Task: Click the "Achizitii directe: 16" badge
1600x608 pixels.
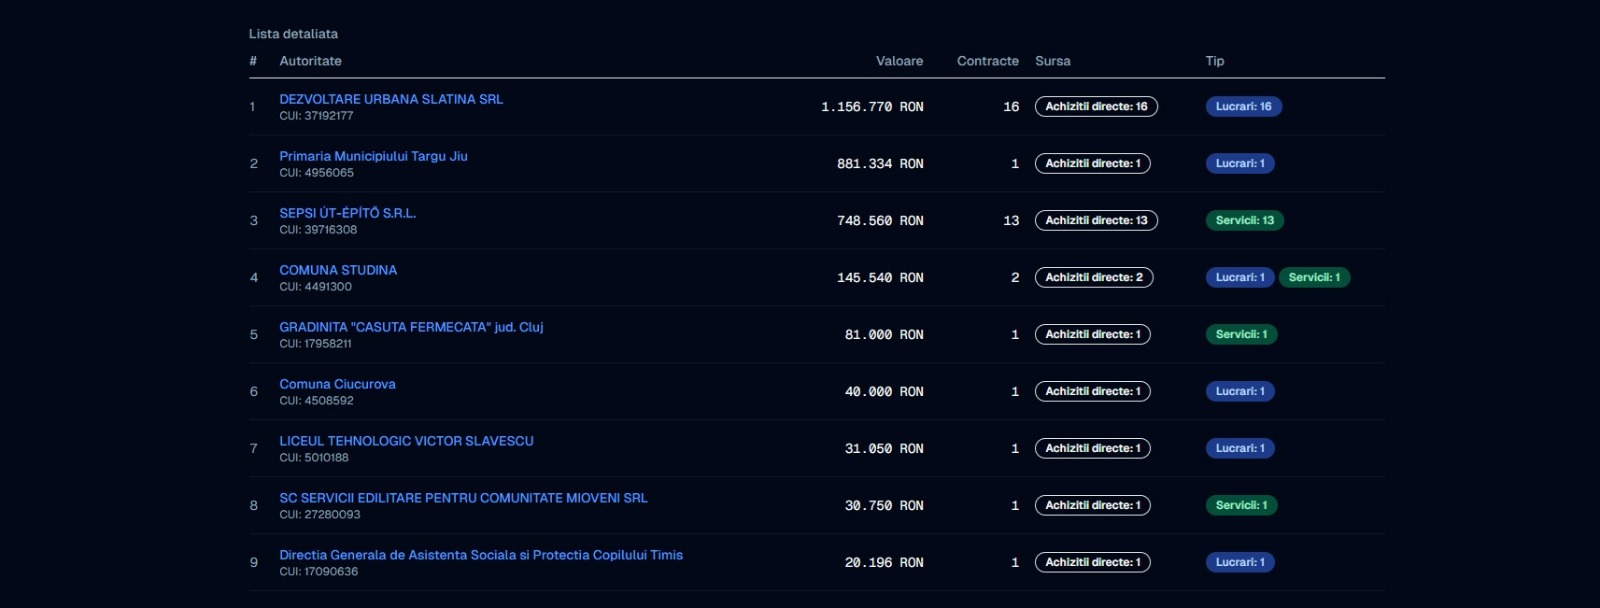Action: tap(1096, 107)
